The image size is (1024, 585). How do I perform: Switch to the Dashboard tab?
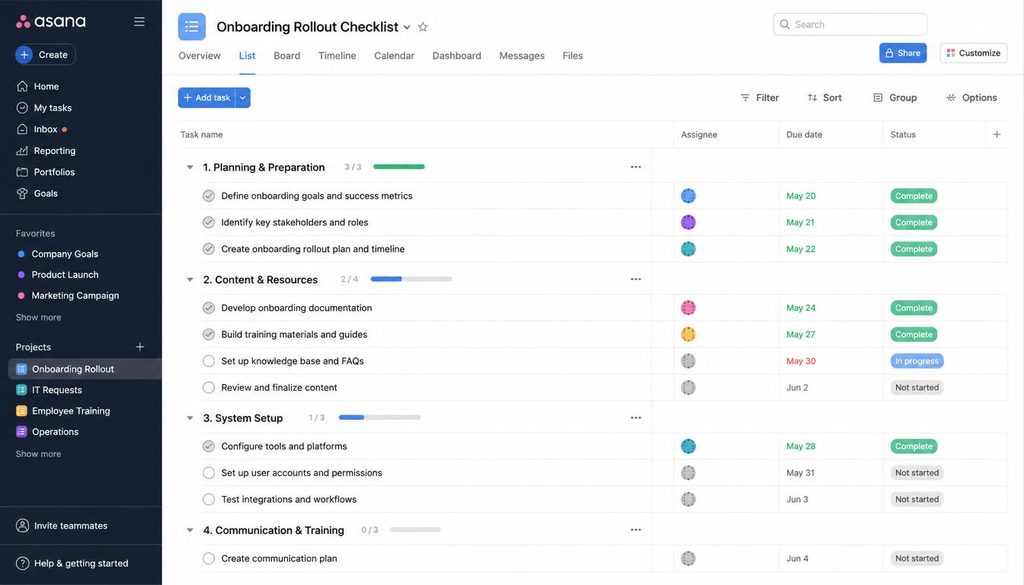[456, 56]
